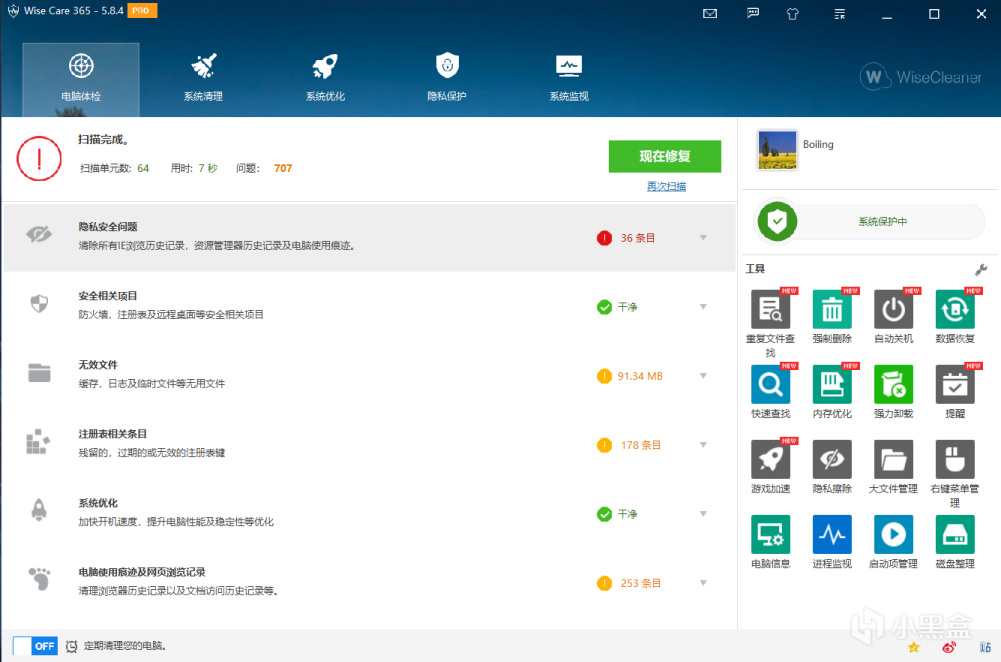Expand the 无效文件 row arrow
Screen dimensions: 1001x662
click(703, 376)
